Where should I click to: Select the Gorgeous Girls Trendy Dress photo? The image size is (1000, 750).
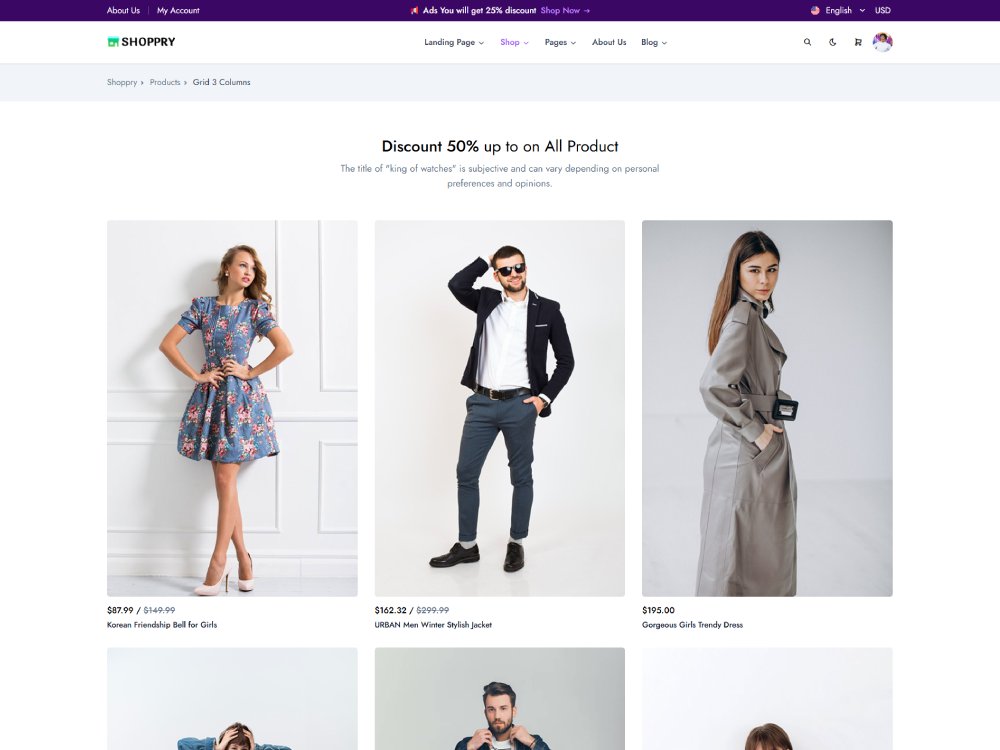(767, 408)
